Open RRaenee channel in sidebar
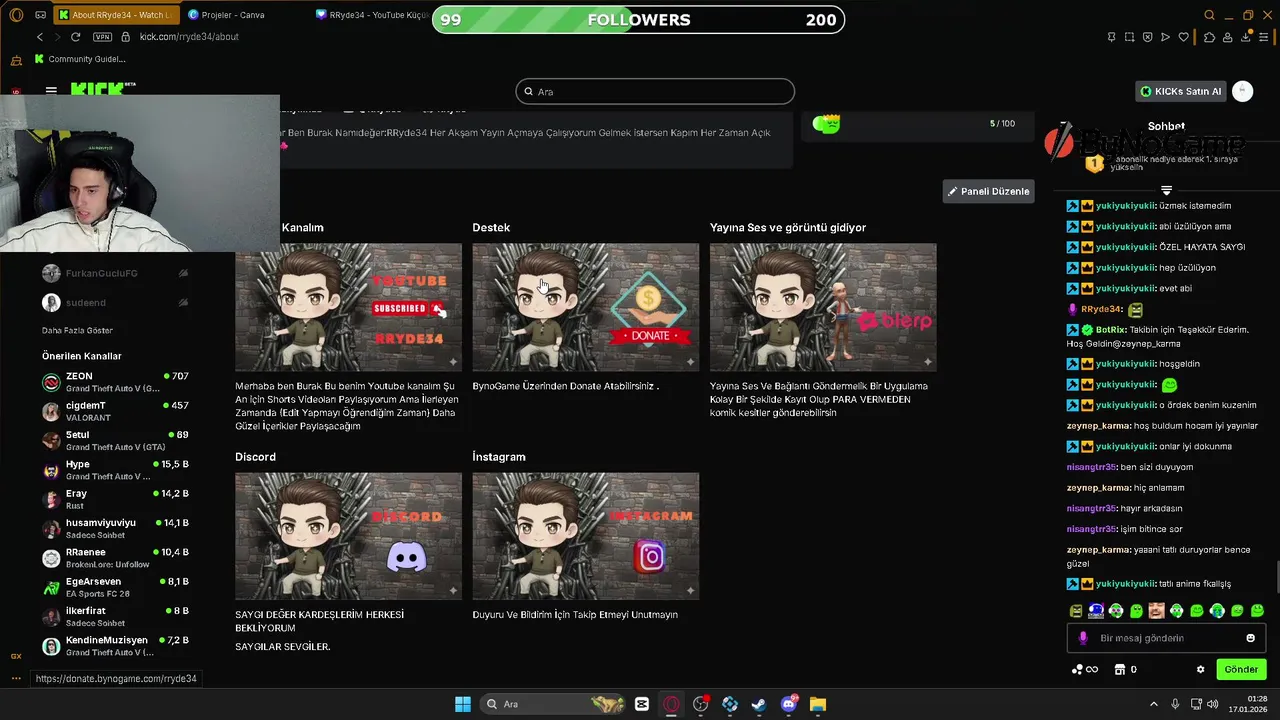This screenshot has height=720, width=1280. coord(115,558)
